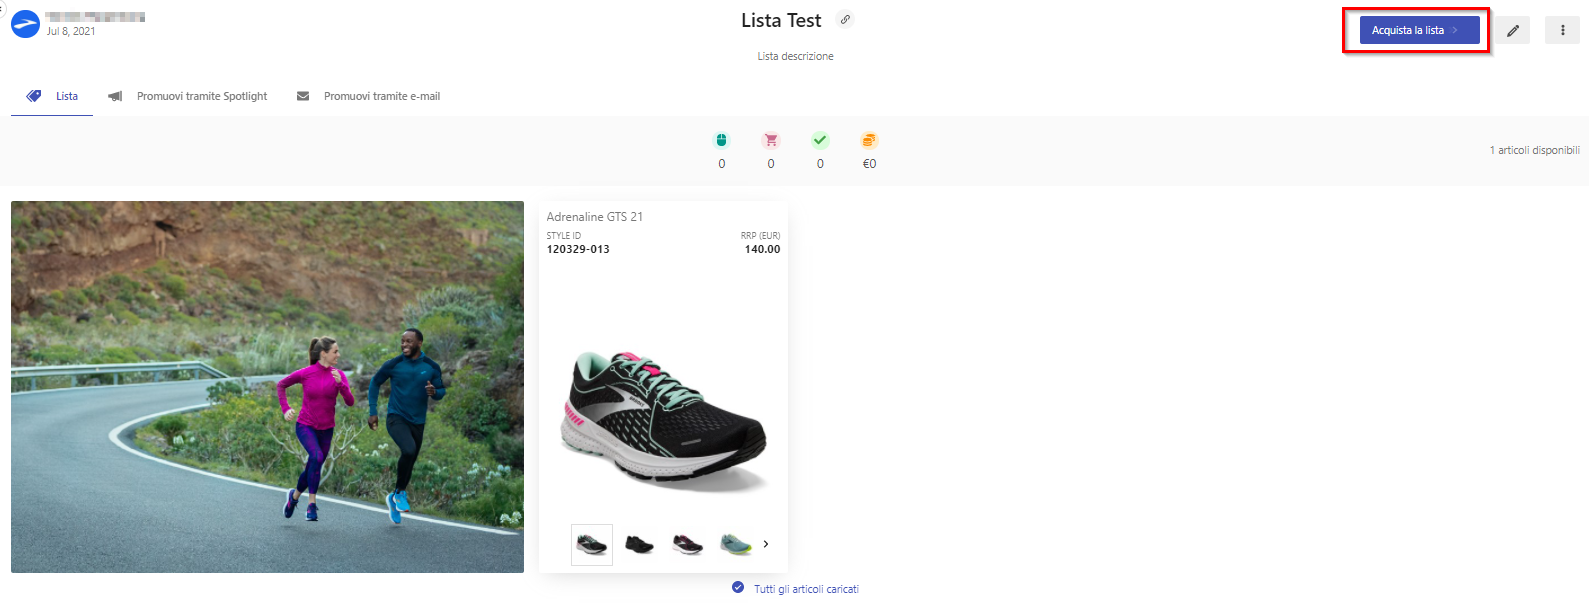Show next shoe color thumbnails arrow
The width and height of the screenshot is (1589, 615).
click(x=766, y=544)
